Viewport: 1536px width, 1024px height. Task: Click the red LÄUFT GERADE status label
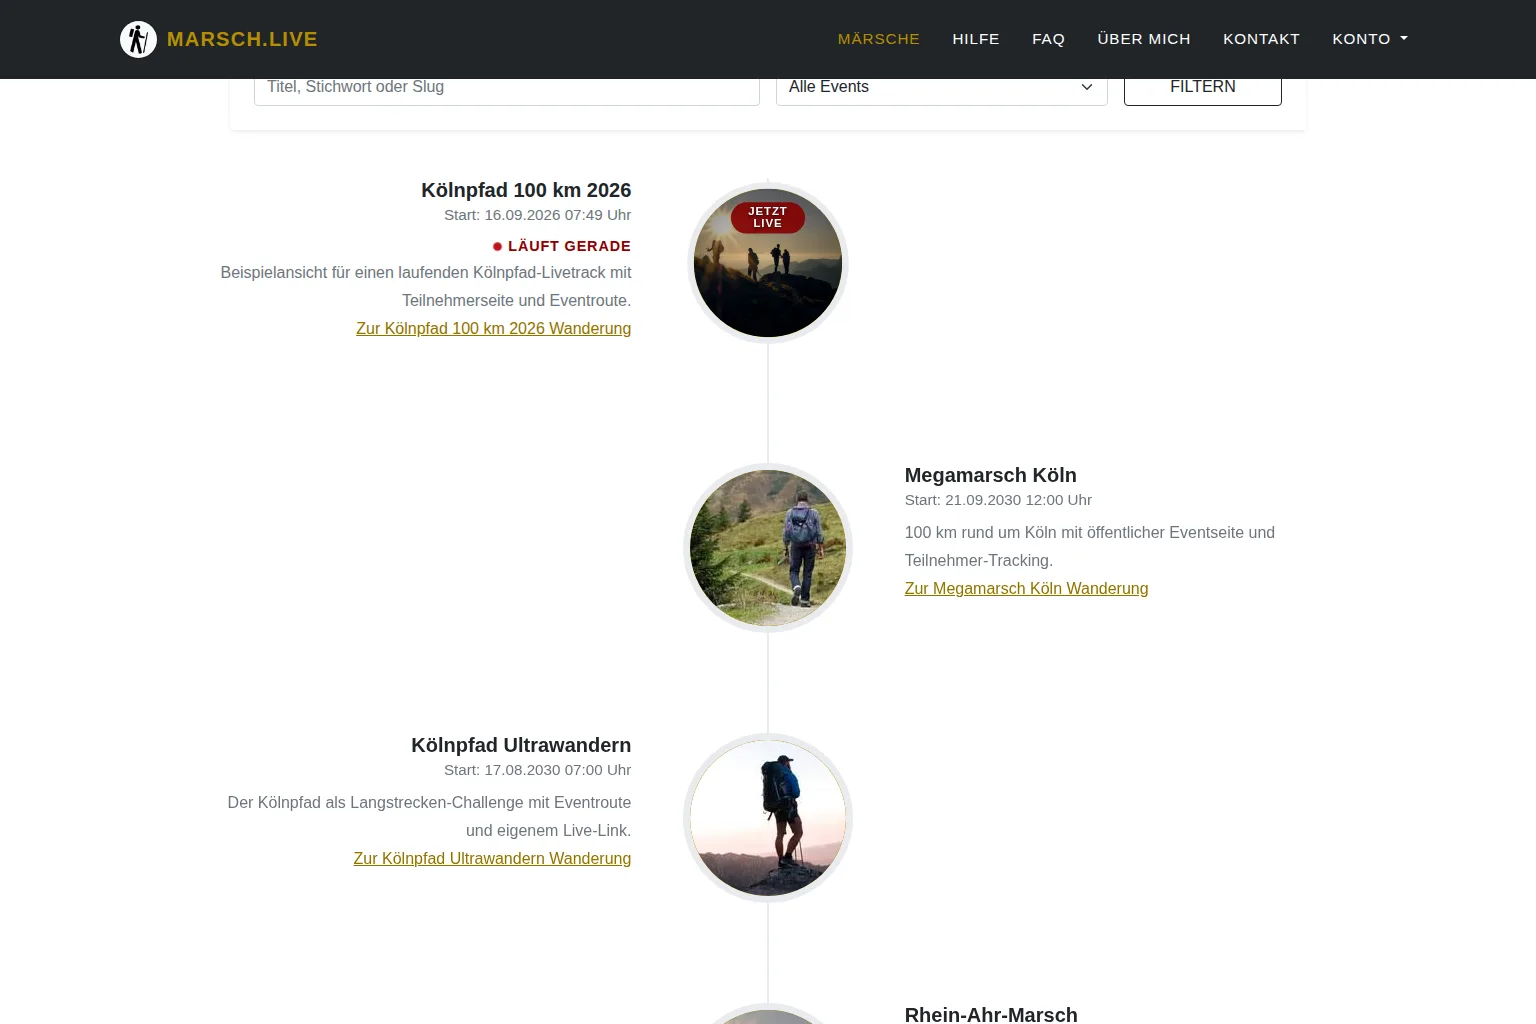coord(562,246)
